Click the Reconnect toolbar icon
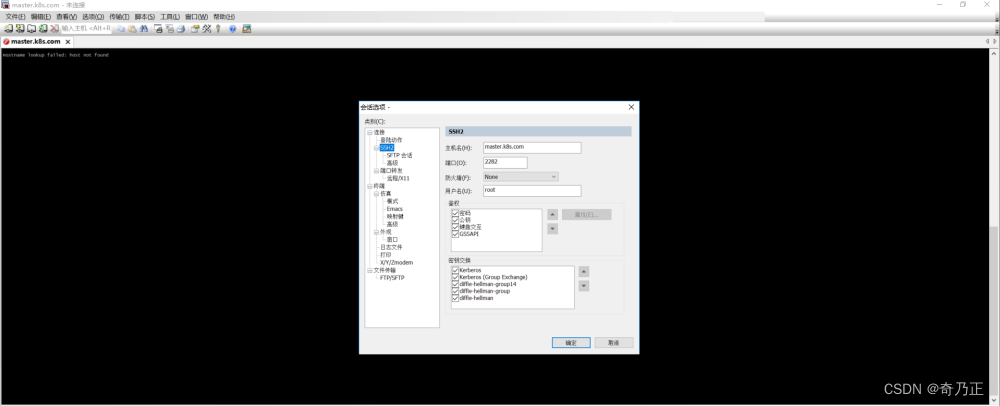 (x=43, y=29)
